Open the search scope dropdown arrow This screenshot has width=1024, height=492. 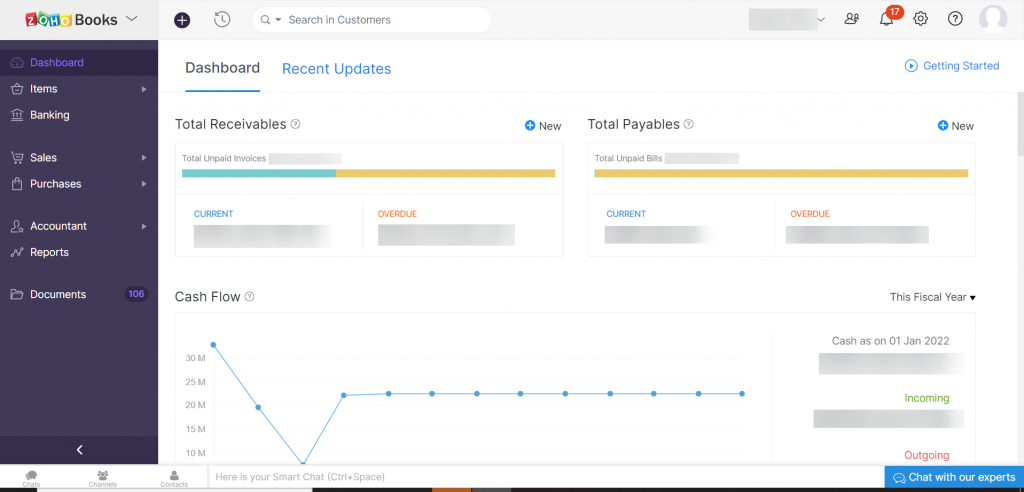click(278, 20)
